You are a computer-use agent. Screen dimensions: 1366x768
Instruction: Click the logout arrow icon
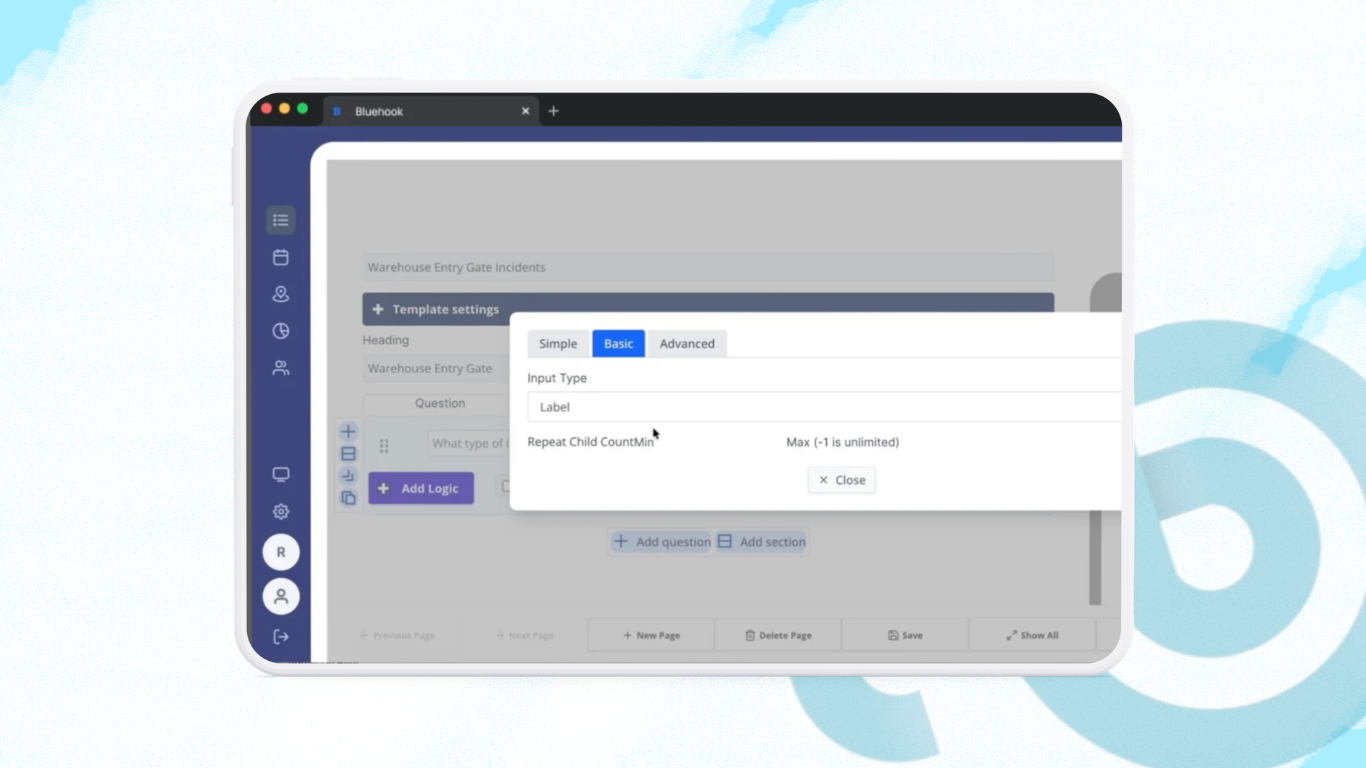(x=281, y=637)
